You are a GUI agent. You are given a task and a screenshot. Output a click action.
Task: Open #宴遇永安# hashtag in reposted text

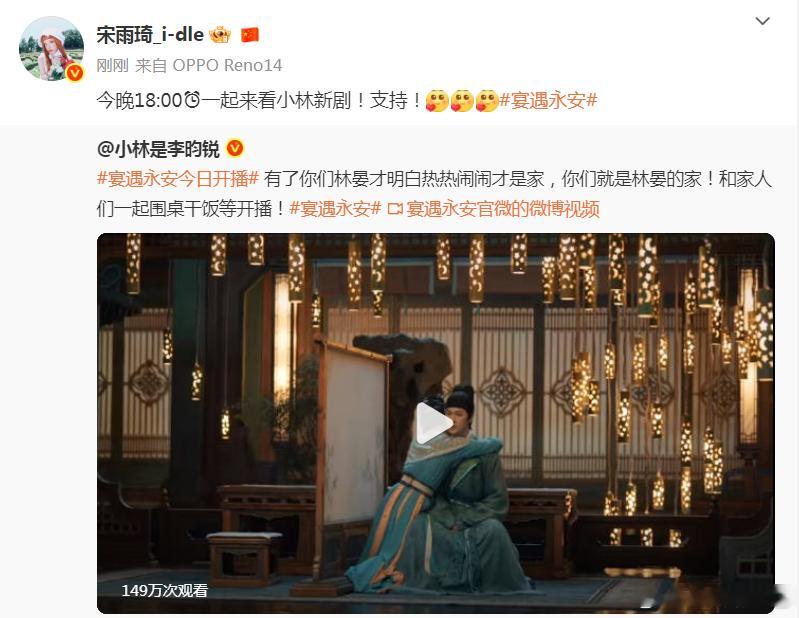[x=335, y=209]
